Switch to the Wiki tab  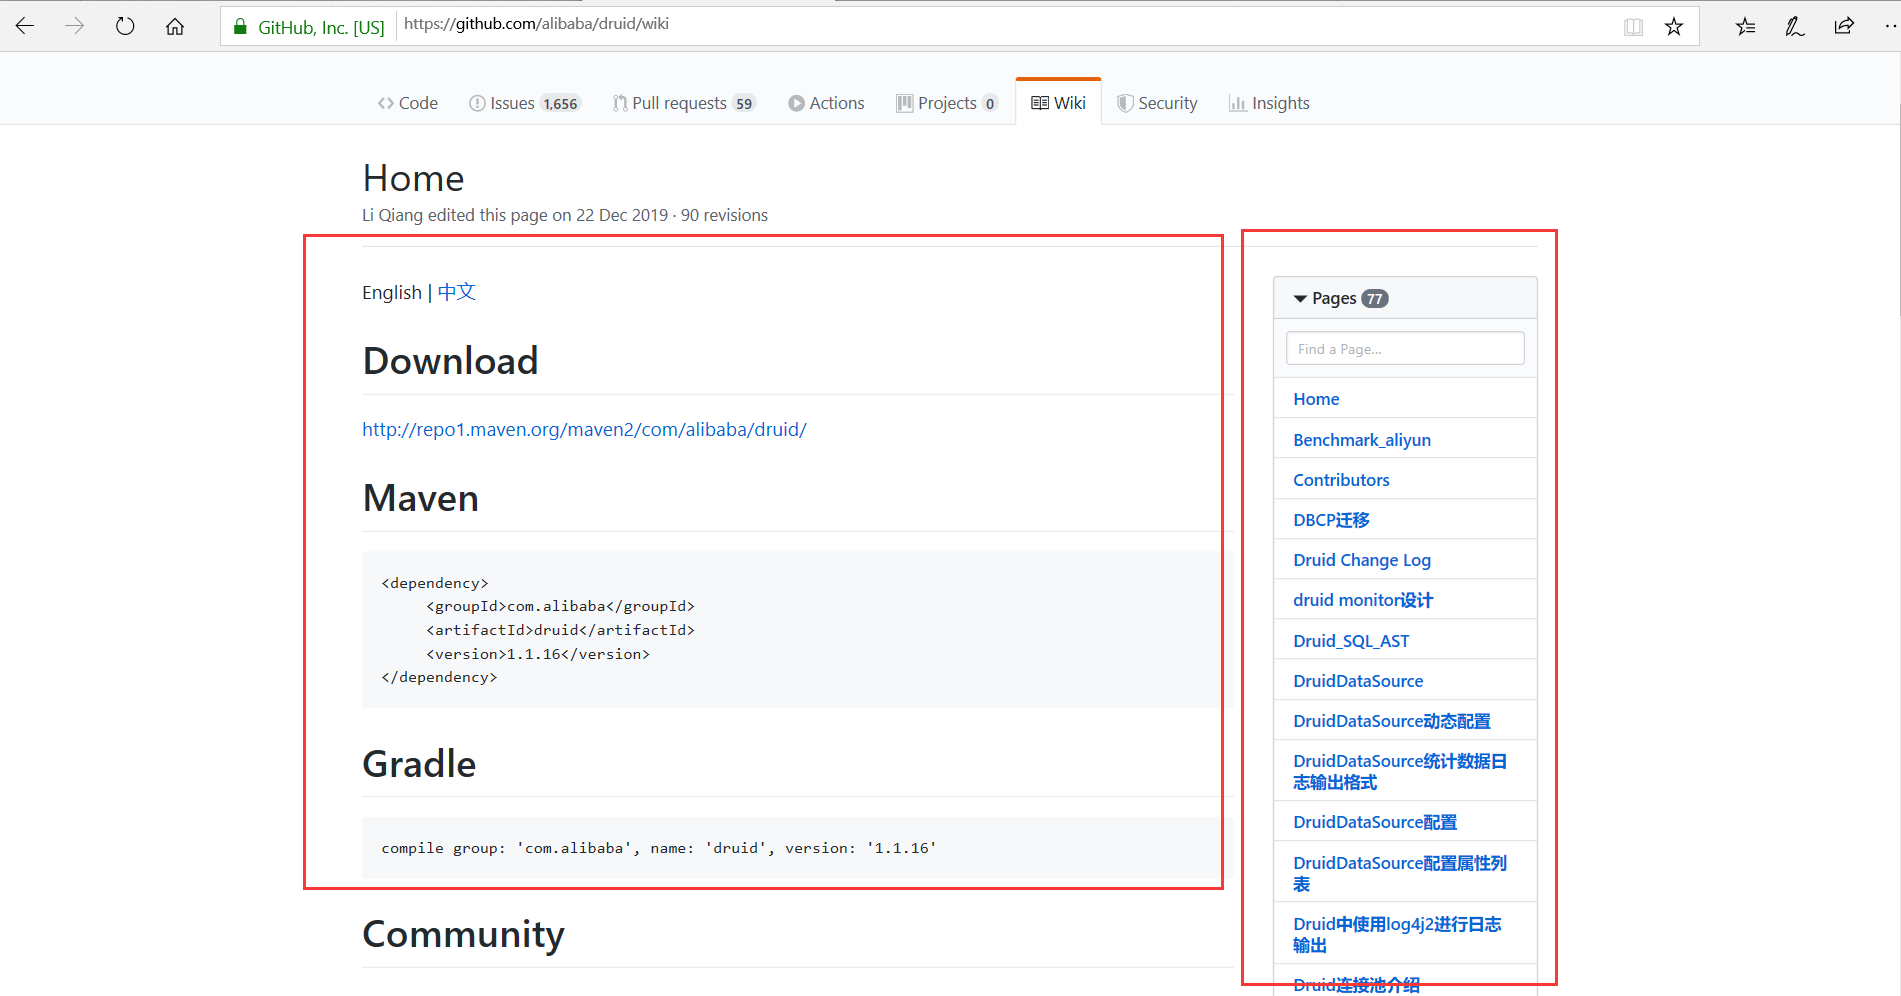pos(1068,102)
